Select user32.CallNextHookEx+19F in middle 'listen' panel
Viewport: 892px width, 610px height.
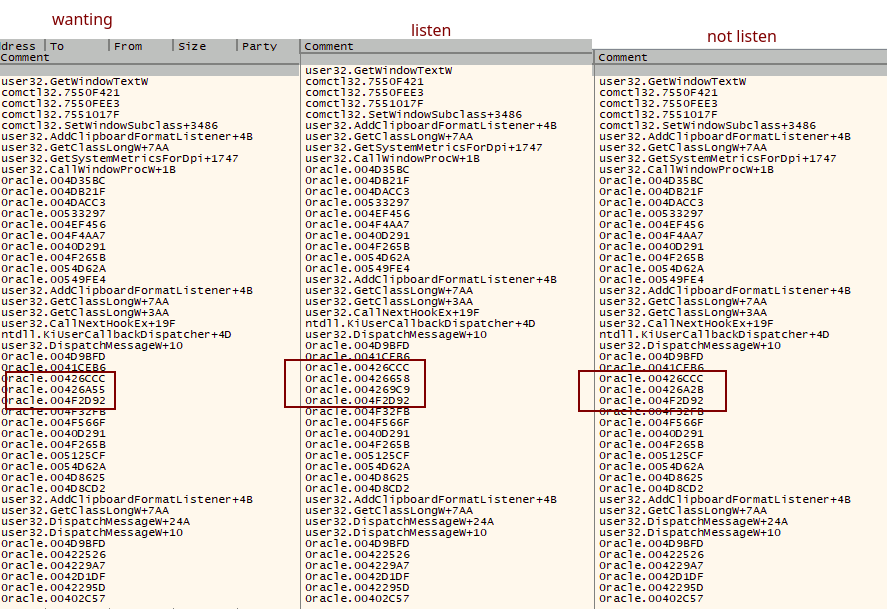[x=393, y=312]
